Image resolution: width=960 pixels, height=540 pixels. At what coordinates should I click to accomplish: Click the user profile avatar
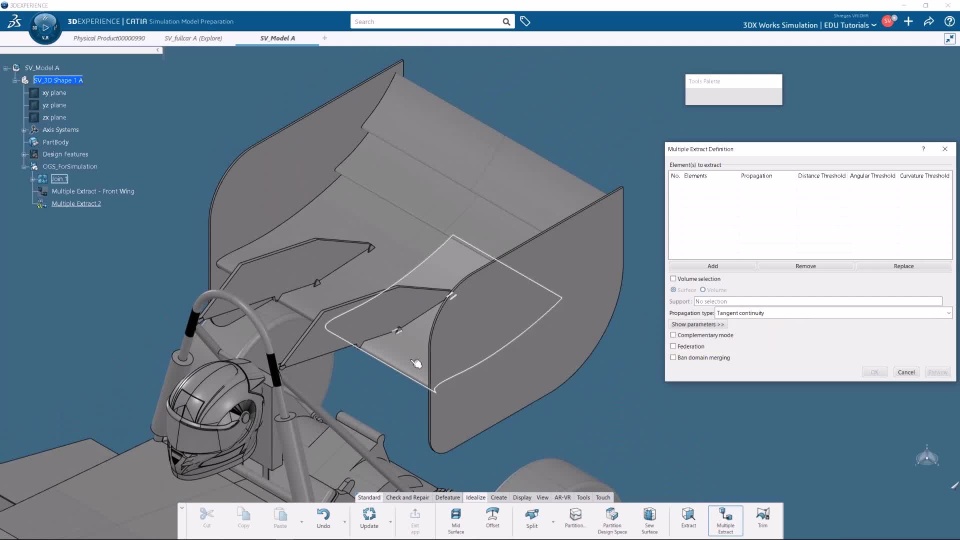tap(888, 21)
